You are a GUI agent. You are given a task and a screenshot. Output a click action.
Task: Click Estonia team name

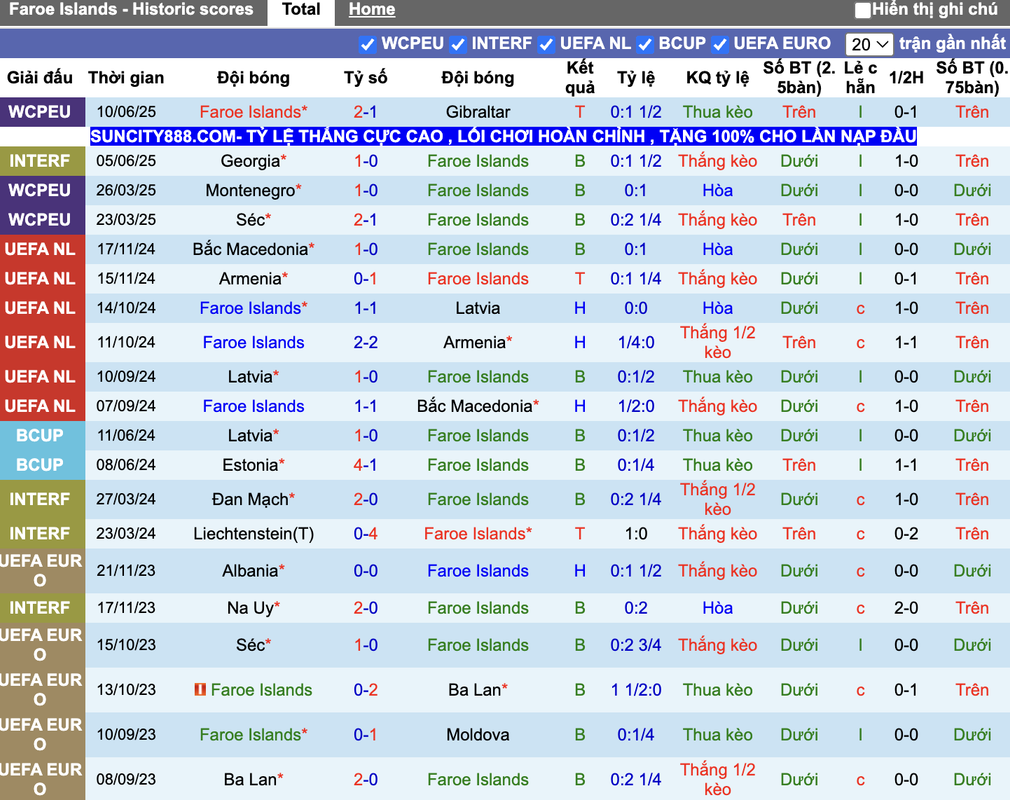point(253,465)
